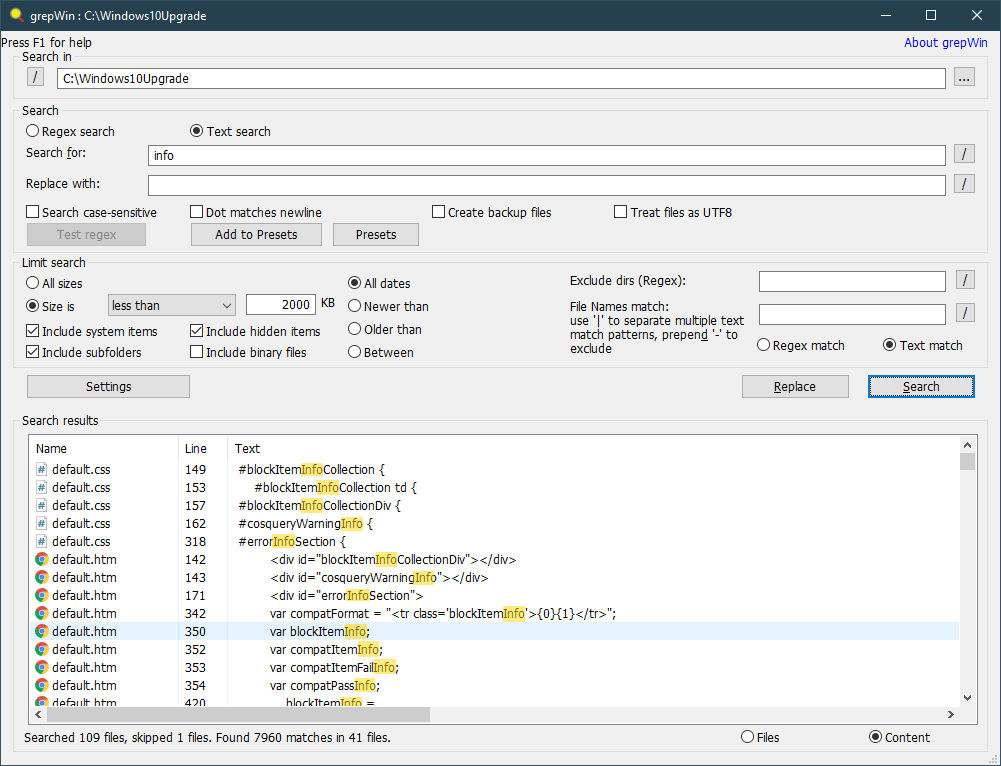Click Chrome icon on default.htm line 354 row
Screen dimensions: 1001x766
(41, 685)
